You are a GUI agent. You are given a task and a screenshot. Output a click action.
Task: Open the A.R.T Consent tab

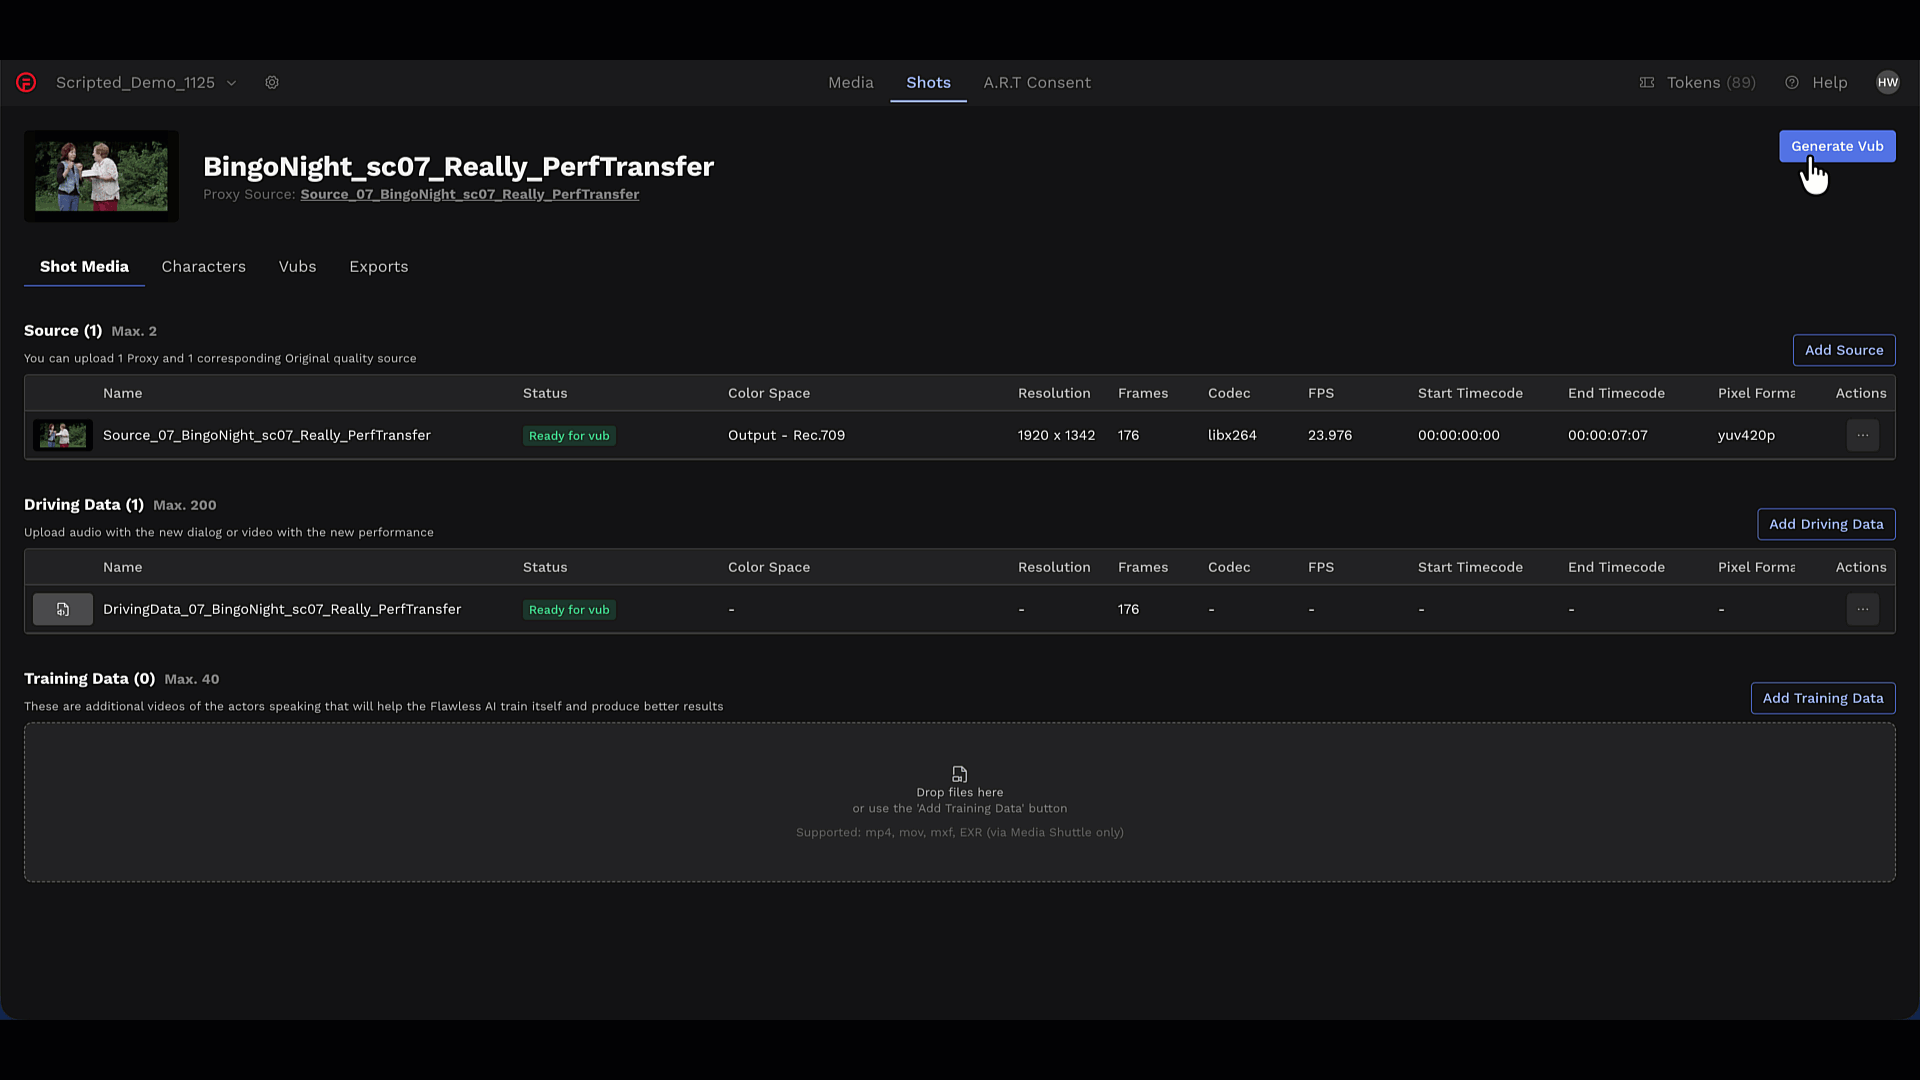tap(1036, 83)
